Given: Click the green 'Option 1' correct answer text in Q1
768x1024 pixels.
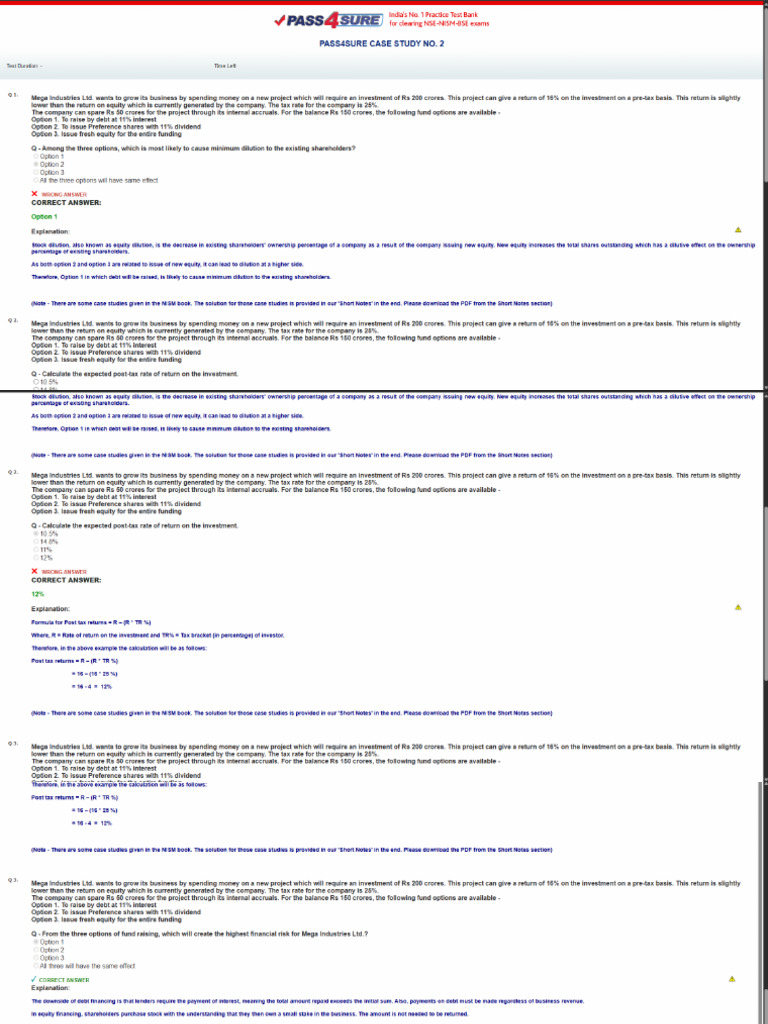Looking at the screenshot, I should [44, 216].
